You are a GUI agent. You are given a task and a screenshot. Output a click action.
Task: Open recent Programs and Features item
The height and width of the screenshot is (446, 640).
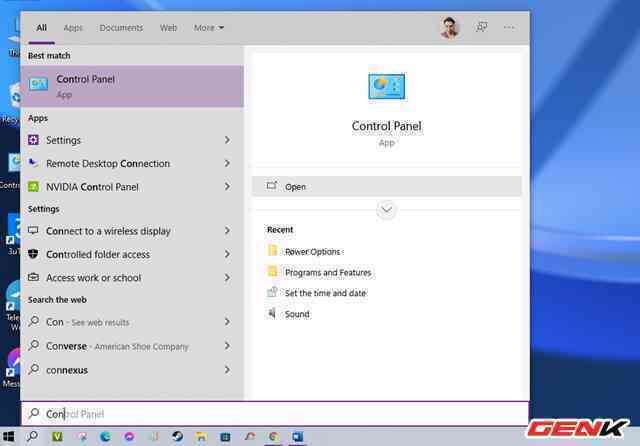point(319,272)
